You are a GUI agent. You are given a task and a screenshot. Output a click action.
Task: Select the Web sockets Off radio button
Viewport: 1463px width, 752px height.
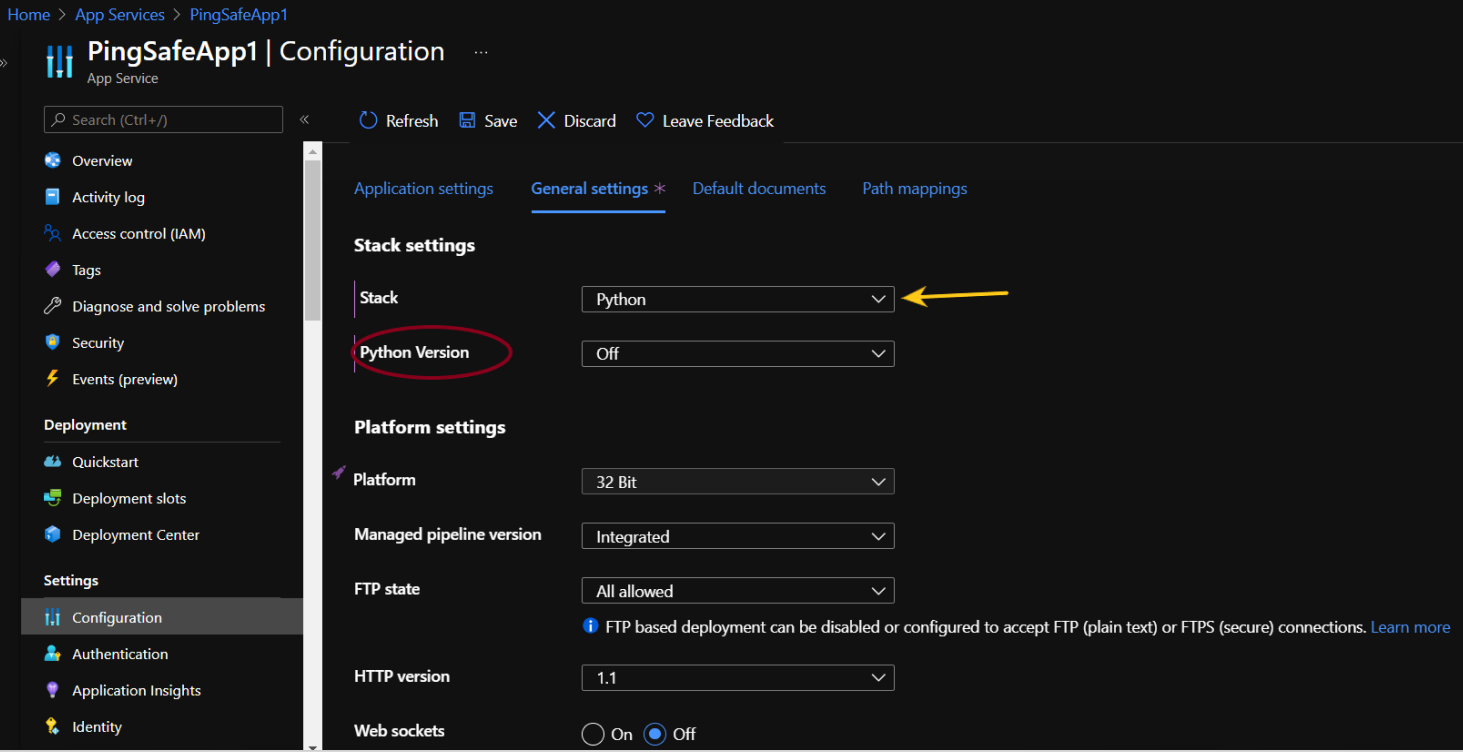(x=655, y=734)
